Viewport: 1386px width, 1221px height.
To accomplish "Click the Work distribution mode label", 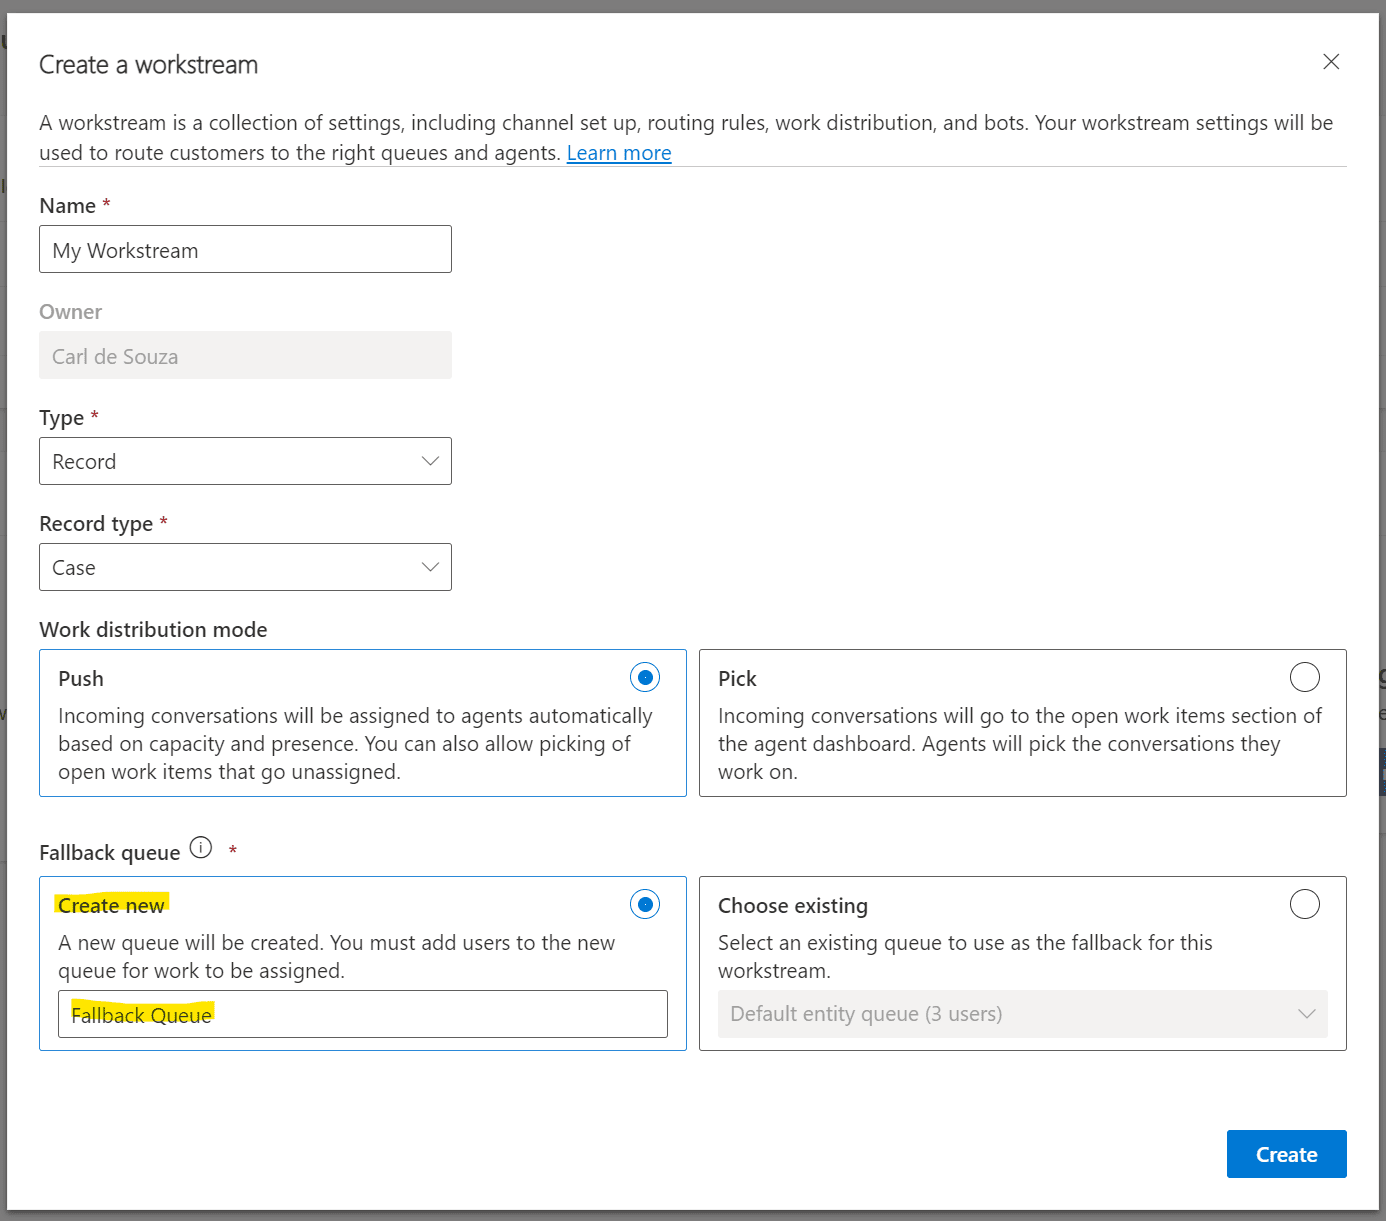I will tap(153, 630).
